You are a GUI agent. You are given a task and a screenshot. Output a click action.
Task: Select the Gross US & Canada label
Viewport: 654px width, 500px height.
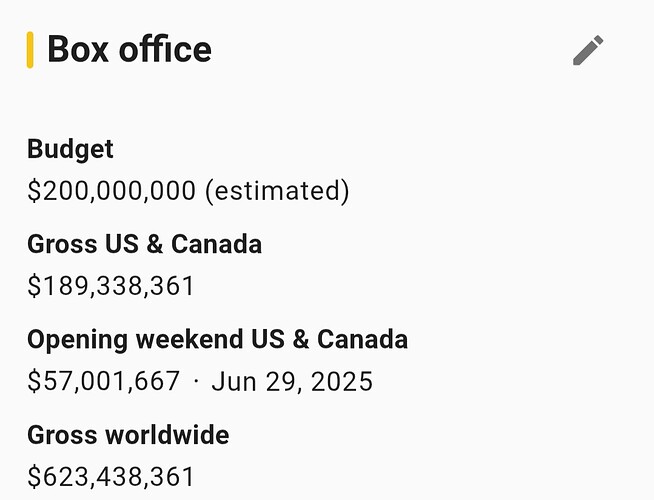tap(144, 244)
